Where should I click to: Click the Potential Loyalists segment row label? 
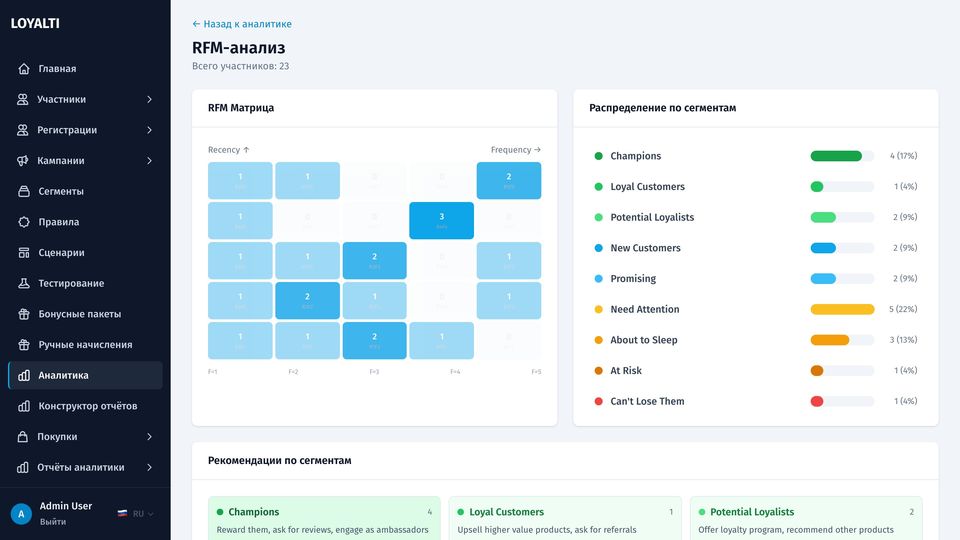click(652, 217)
